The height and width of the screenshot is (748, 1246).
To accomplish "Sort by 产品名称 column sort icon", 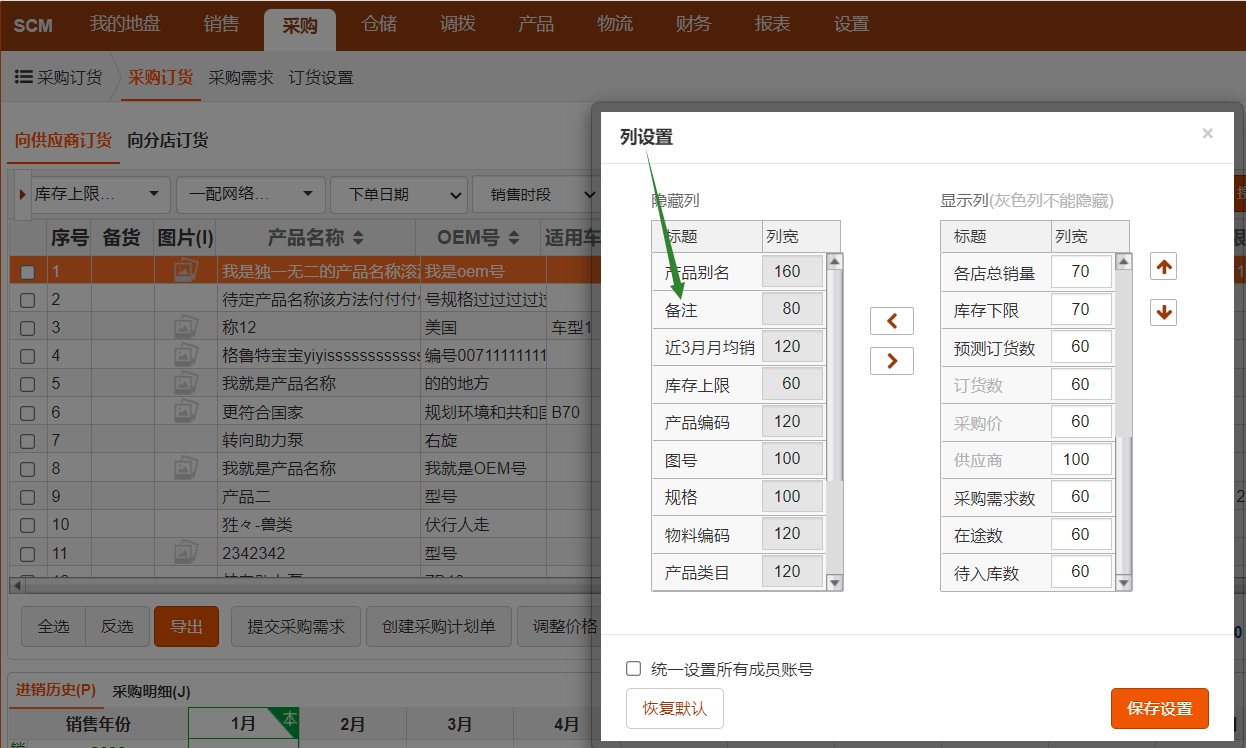I will click(358, 238).
